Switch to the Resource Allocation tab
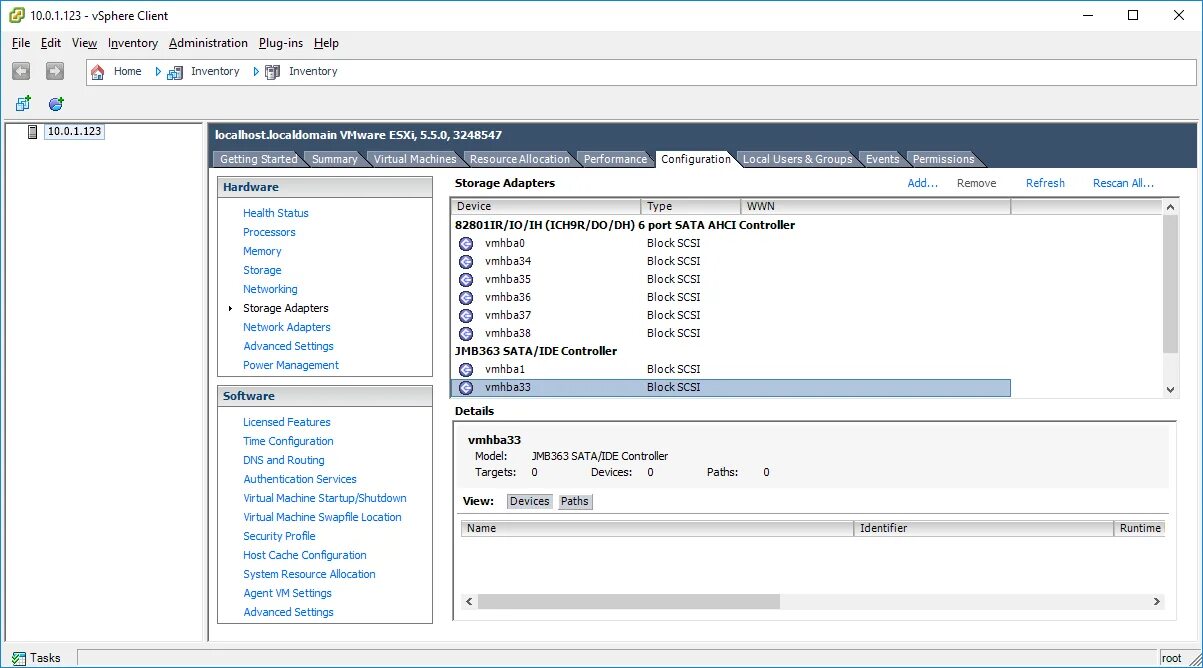1203x668 pixels. (x=519, y=159)
